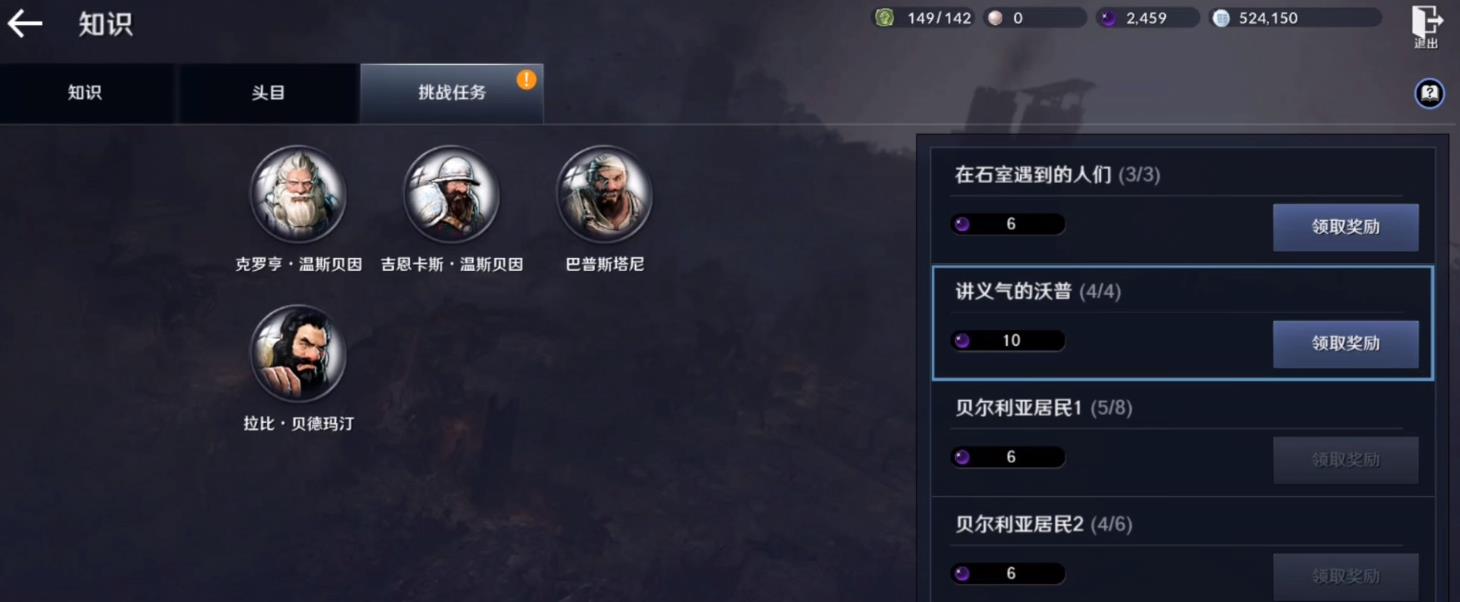This screenshot has width=1460, height=602.
Task: Tap the white pearl currency icon
Action: pyautogui.click(x=994, y=18)
